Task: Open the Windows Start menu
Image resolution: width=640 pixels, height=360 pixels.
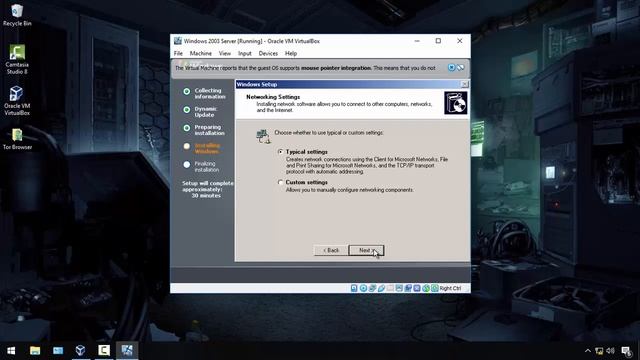Action: (x=11, y=350)
